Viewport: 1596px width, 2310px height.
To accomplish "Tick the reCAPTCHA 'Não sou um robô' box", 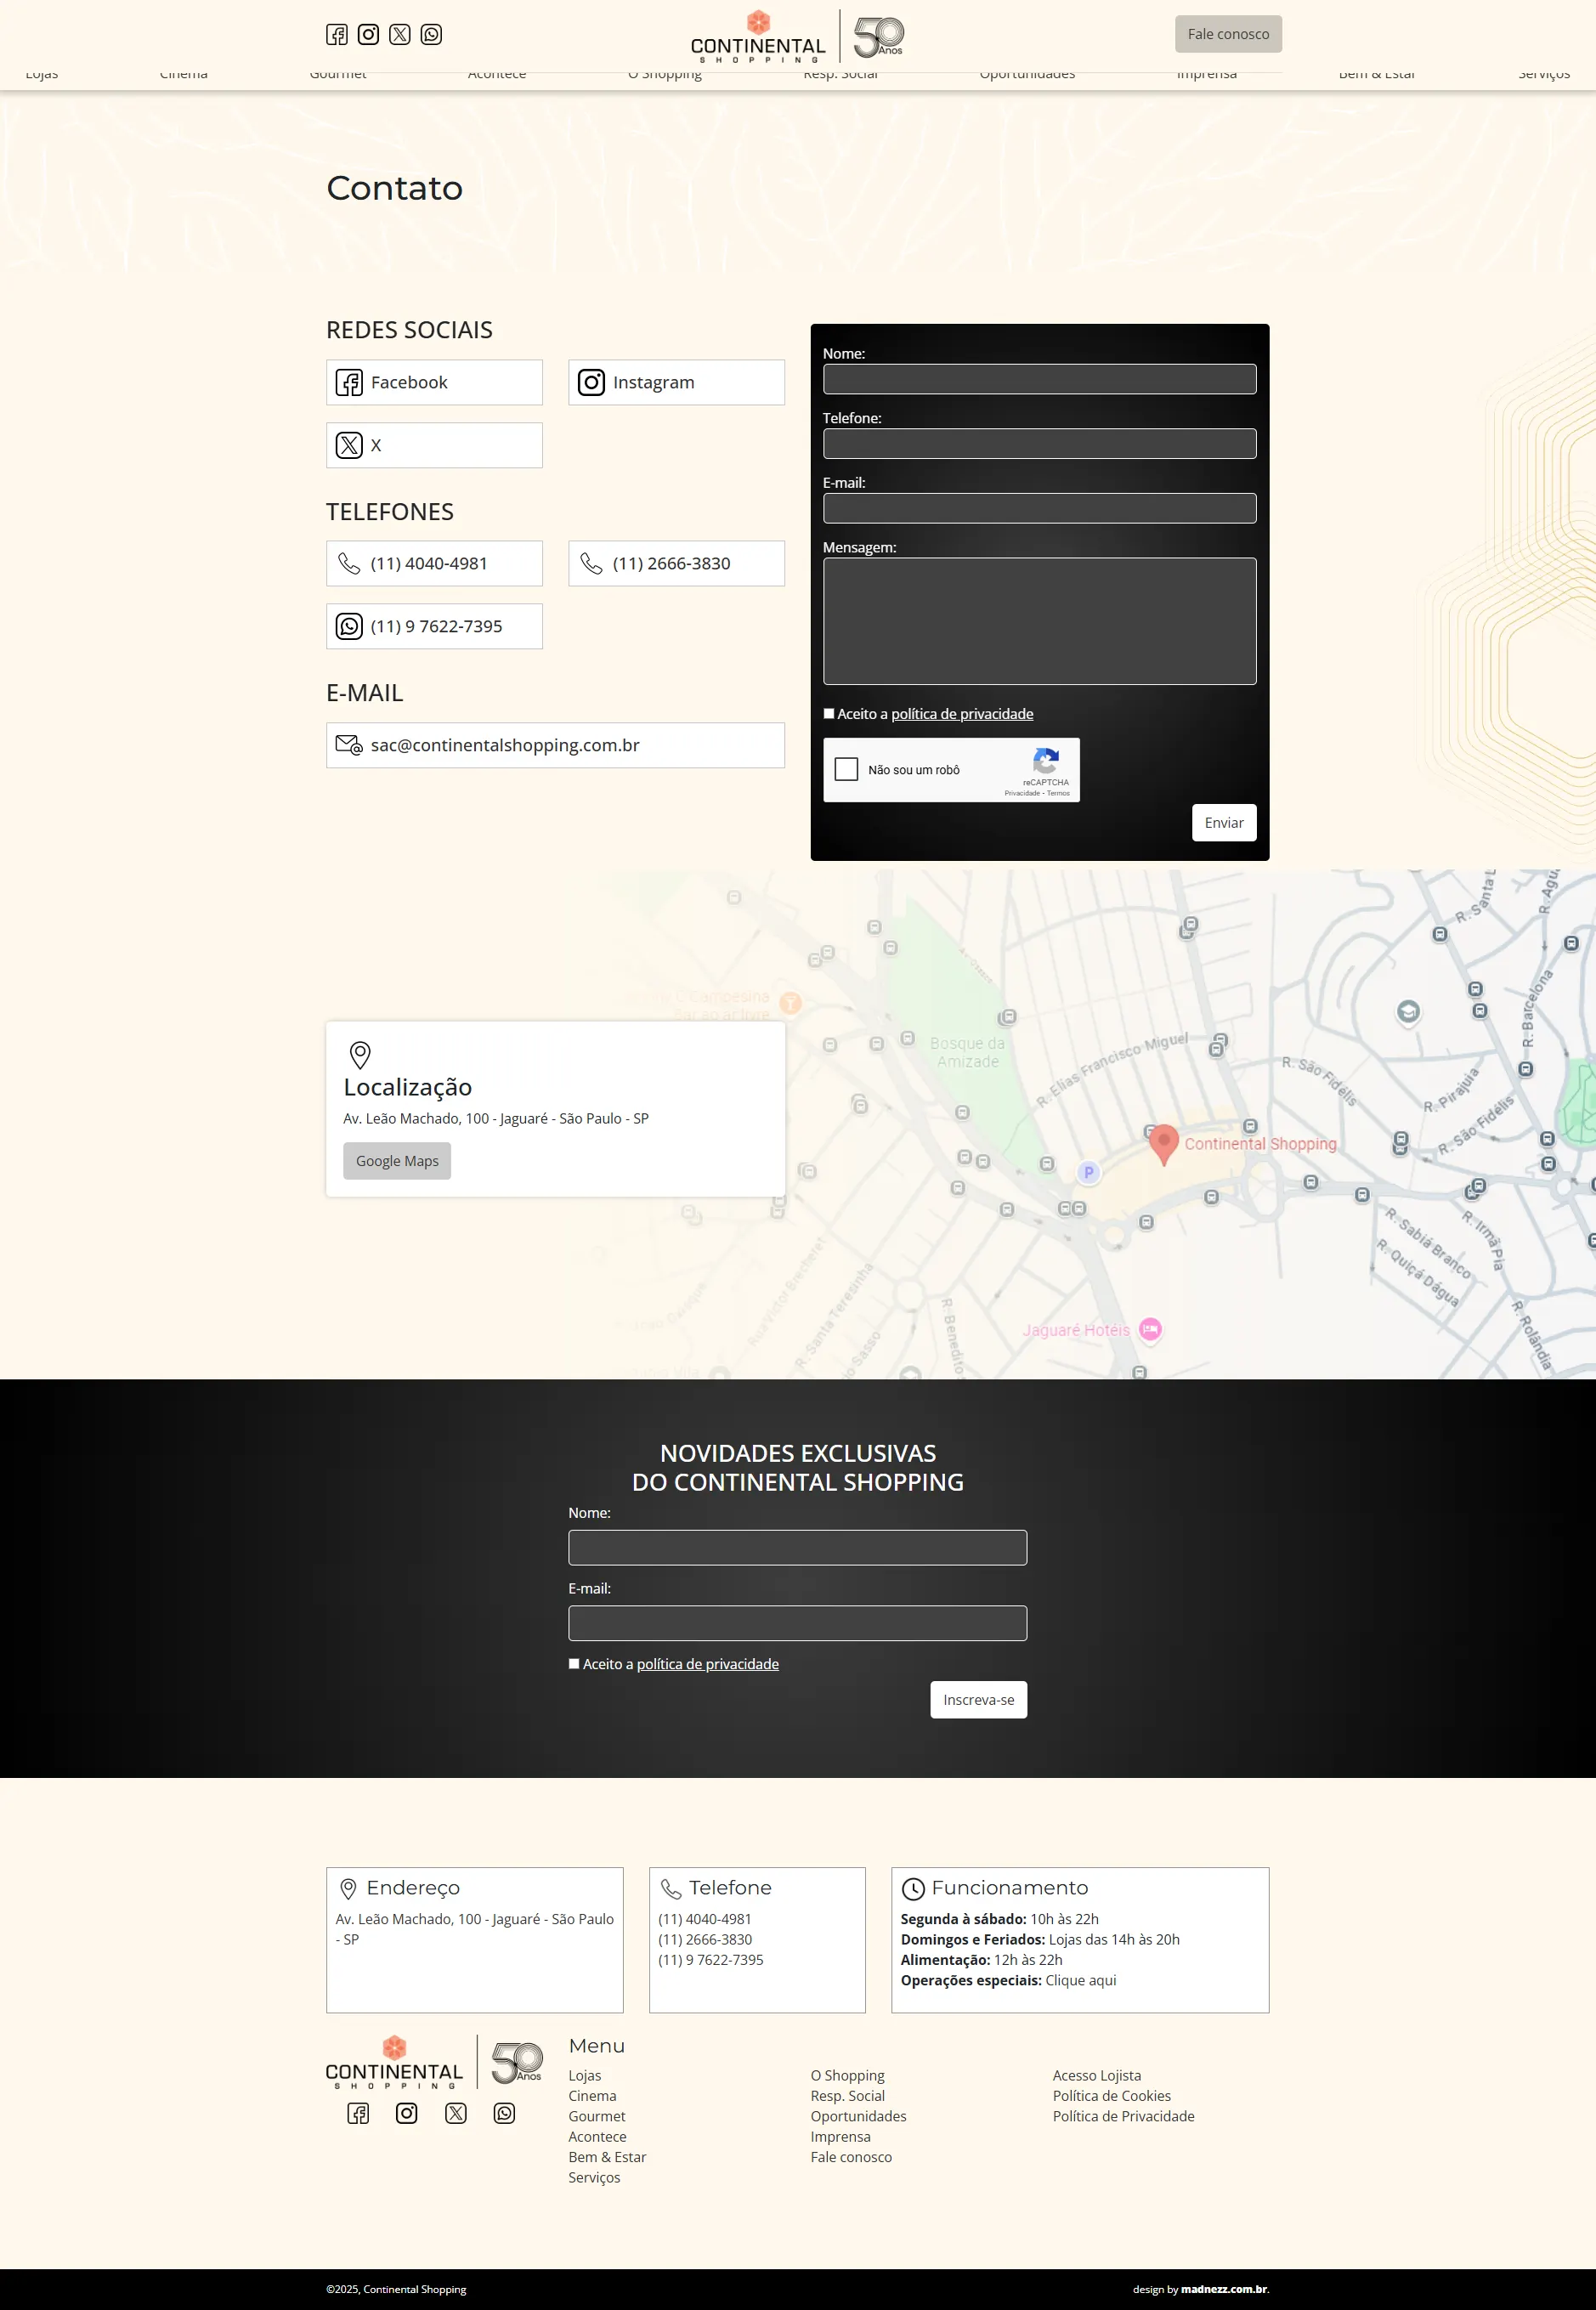I will 846,769.
